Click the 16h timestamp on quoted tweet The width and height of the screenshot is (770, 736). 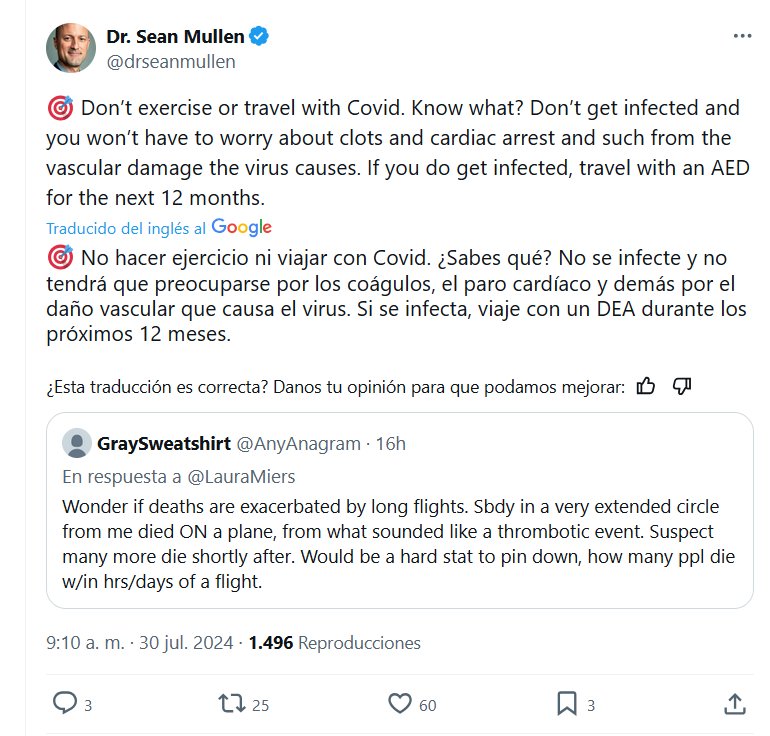[390, 443]
